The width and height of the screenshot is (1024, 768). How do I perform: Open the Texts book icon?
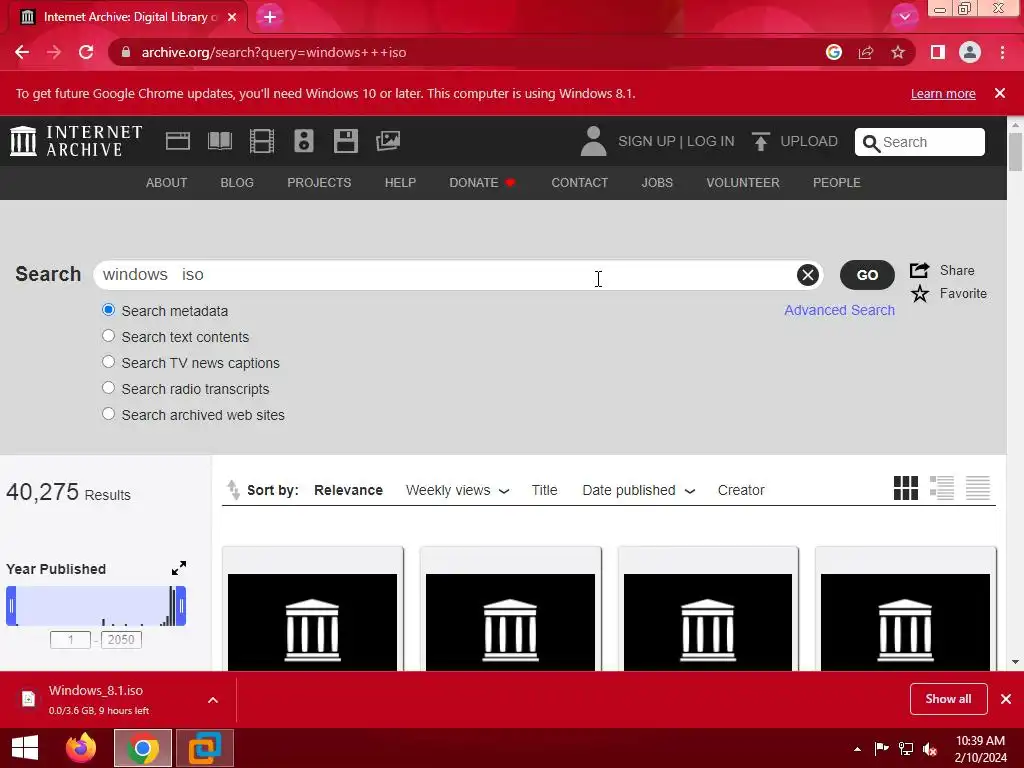pos(219,141)
